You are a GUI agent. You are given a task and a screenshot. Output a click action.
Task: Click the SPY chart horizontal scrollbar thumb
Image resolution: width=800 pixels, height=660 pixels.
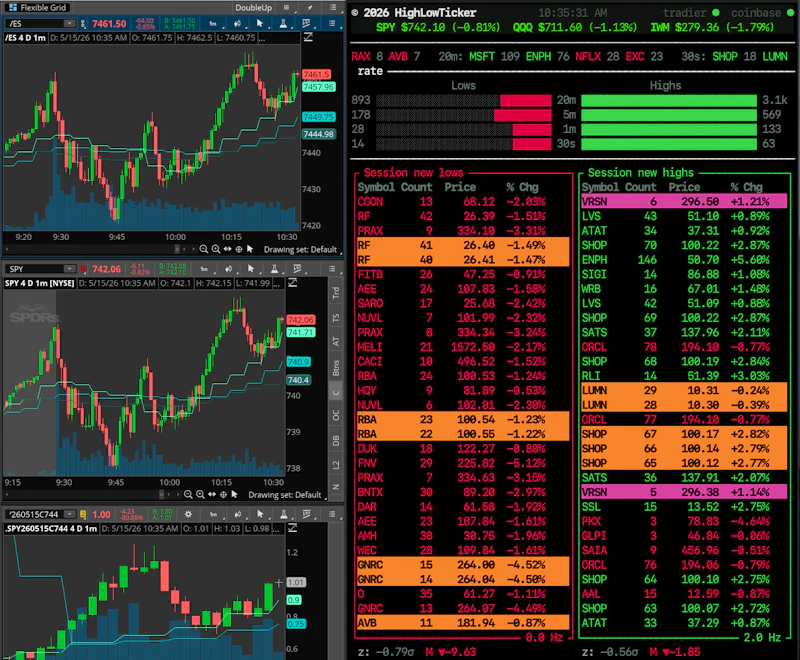[162, 495]
